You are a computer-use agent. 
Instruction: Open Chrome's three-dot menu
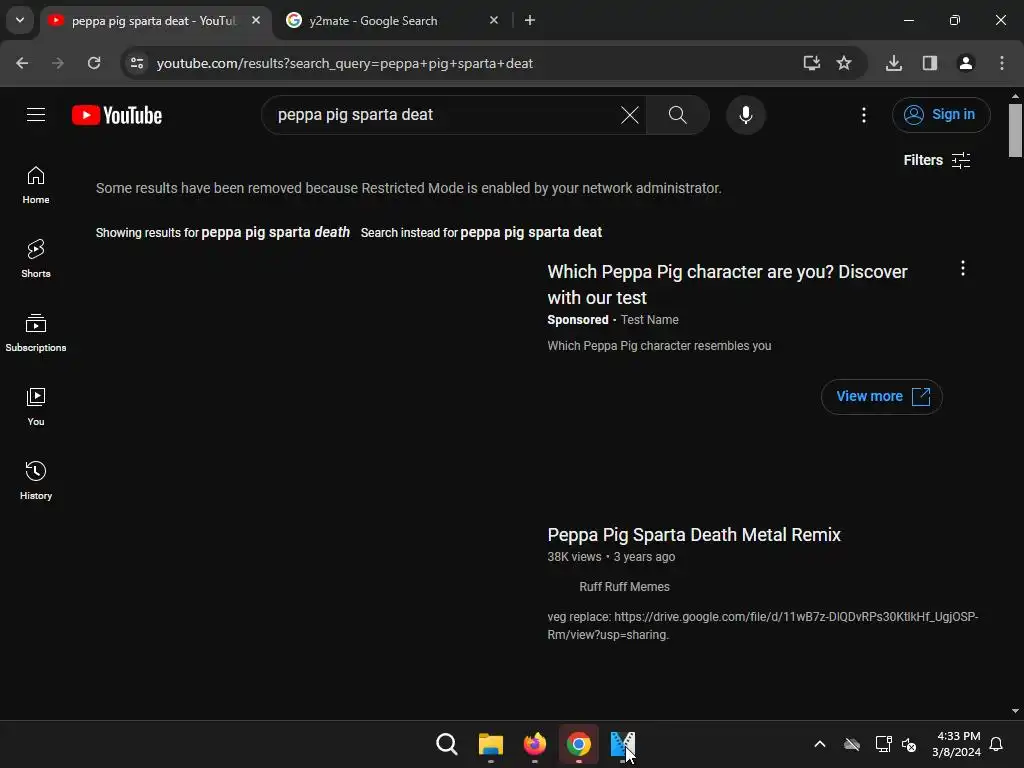coord(1001,63)
